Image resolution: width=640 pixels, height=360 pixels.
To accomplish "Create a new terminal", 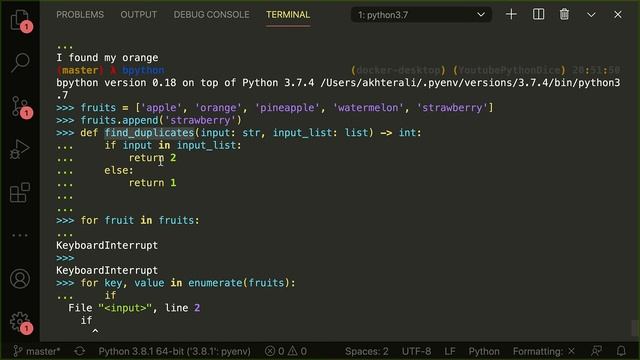I will [511, 15].
